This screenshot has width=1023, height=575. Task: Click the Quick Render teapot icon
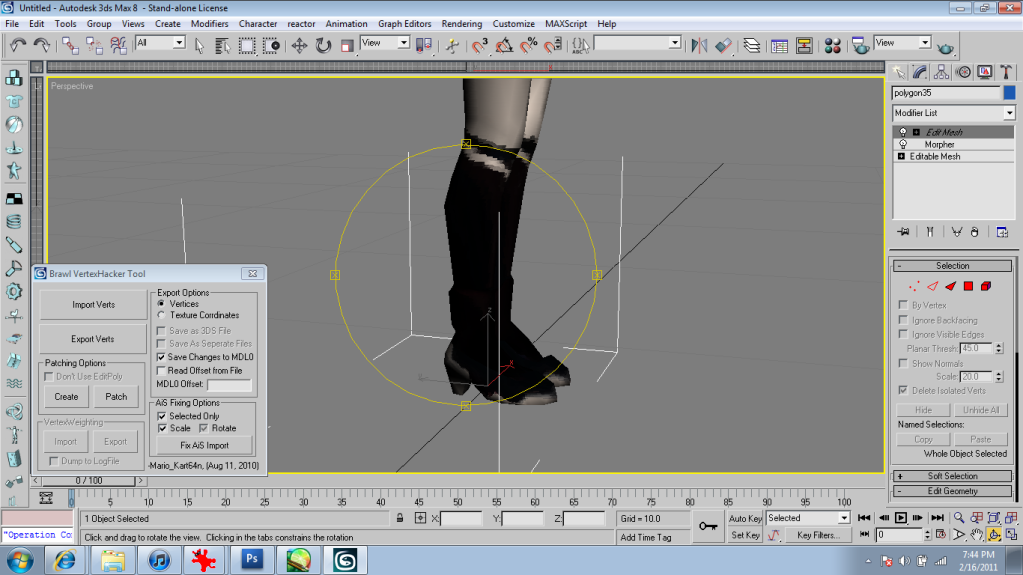pos(945,47)
